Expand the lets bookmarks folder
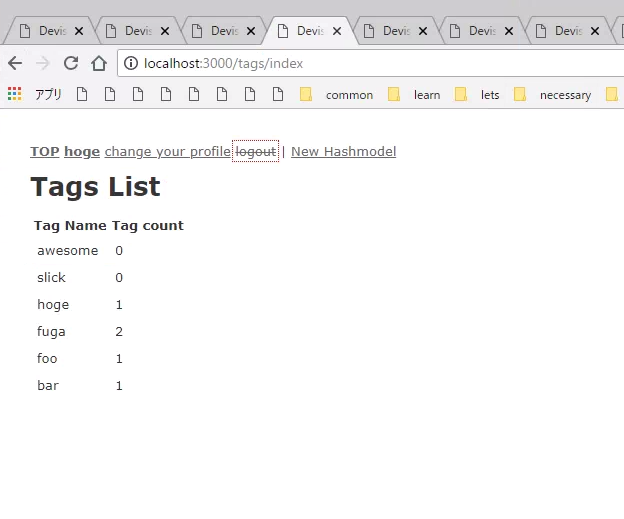This screenshot has height=519, width=624. tap(478, 95)
